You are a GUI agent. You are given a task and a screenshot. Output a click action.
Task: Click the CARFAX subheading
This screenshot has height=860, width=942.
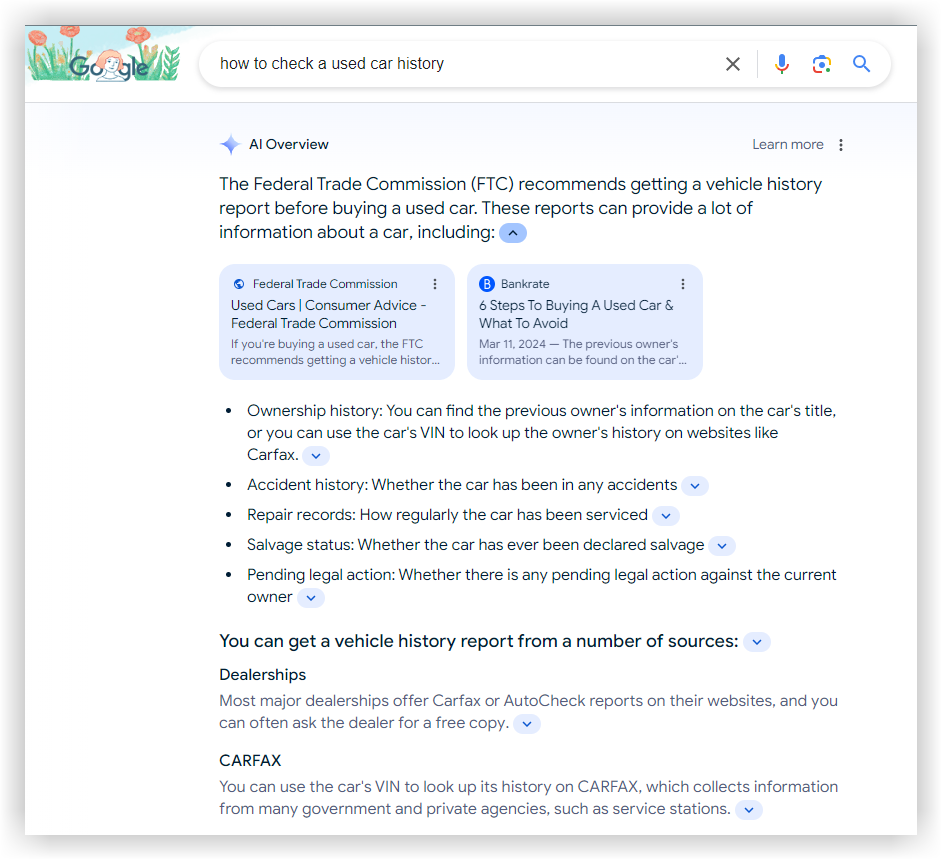click(x=250, y=761)
